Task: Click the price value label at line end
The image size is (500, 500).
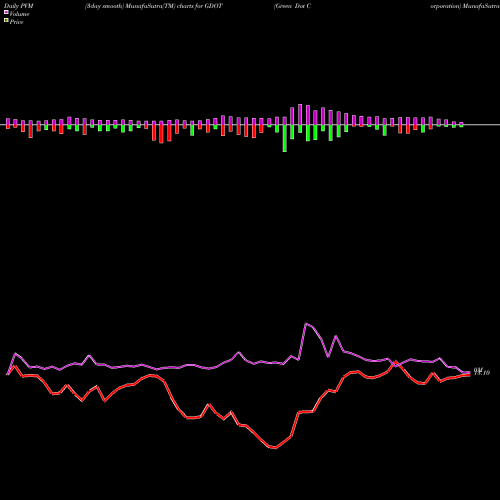Action: 482,373
